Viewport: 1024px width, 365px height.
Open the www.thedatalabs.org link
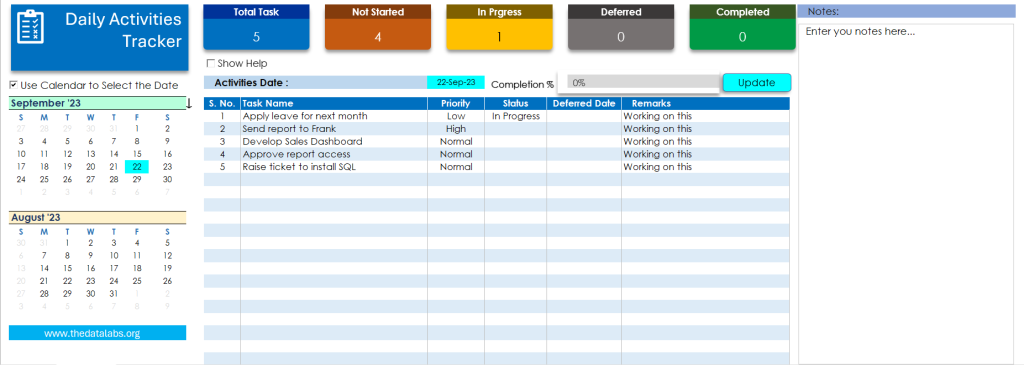coord(92,333)
